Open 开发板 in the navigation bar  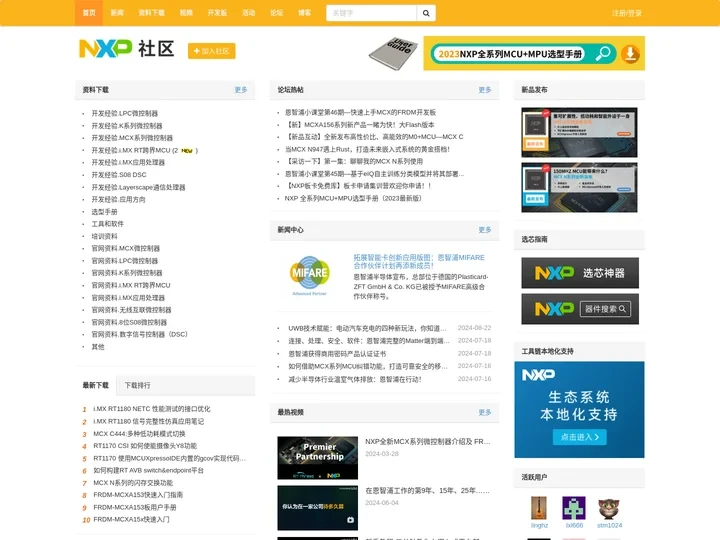(x=217, y=13)
